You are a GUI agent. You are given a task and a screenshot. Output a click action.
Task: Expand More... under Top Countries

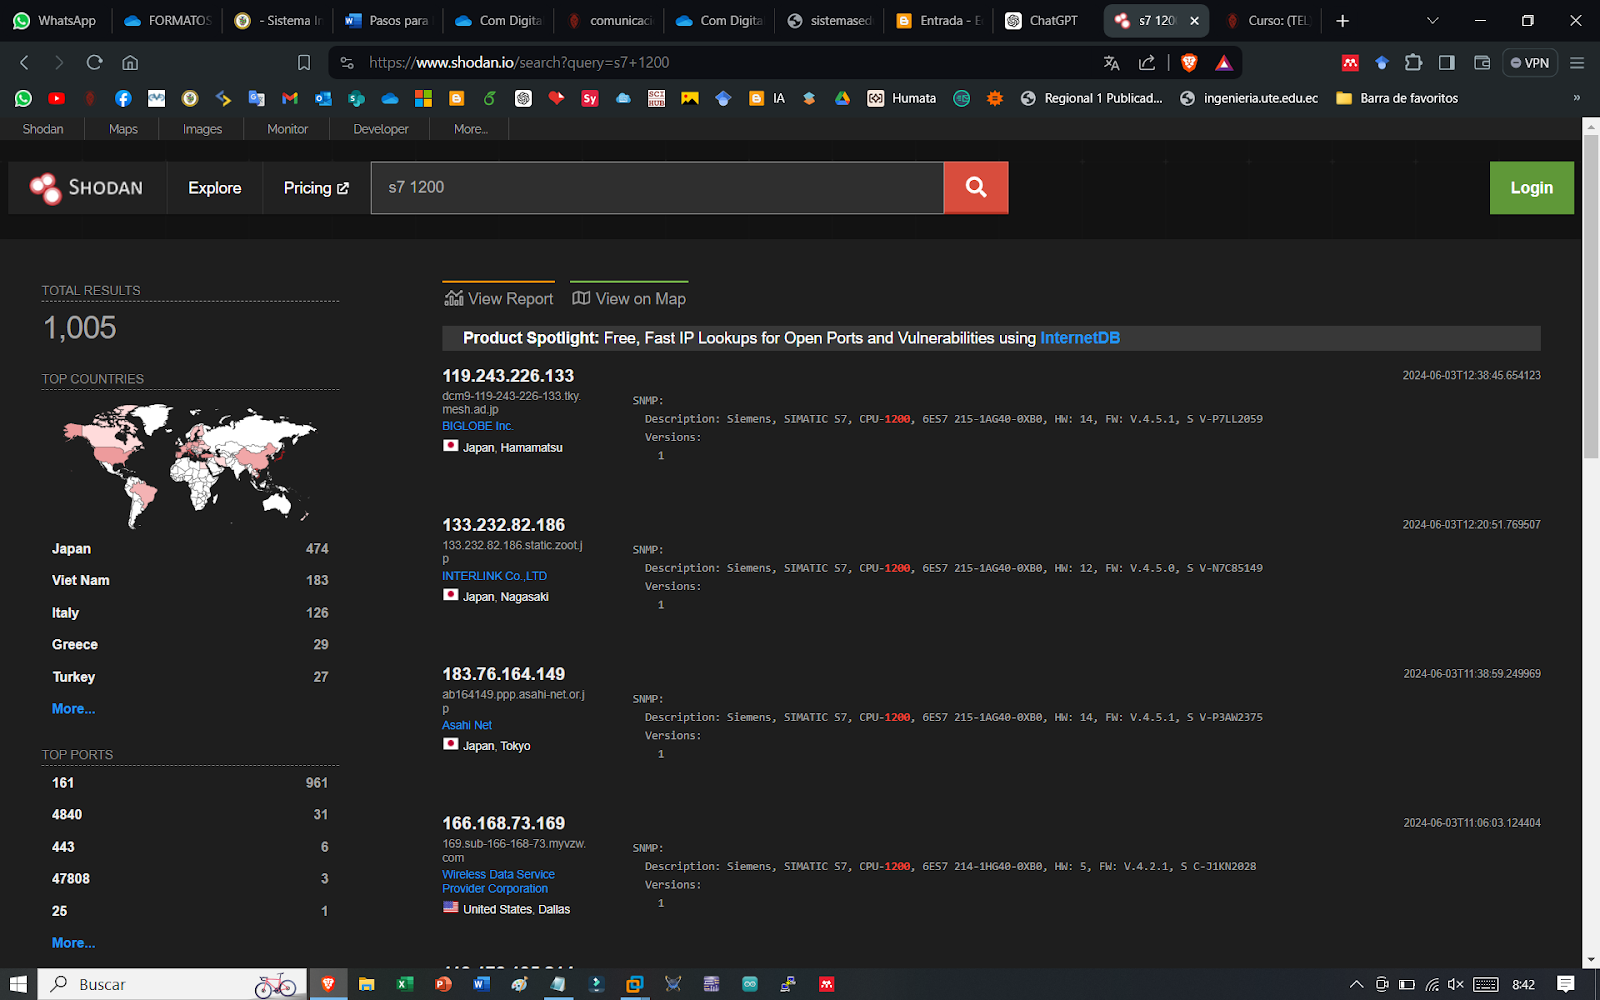pos(73,708)
